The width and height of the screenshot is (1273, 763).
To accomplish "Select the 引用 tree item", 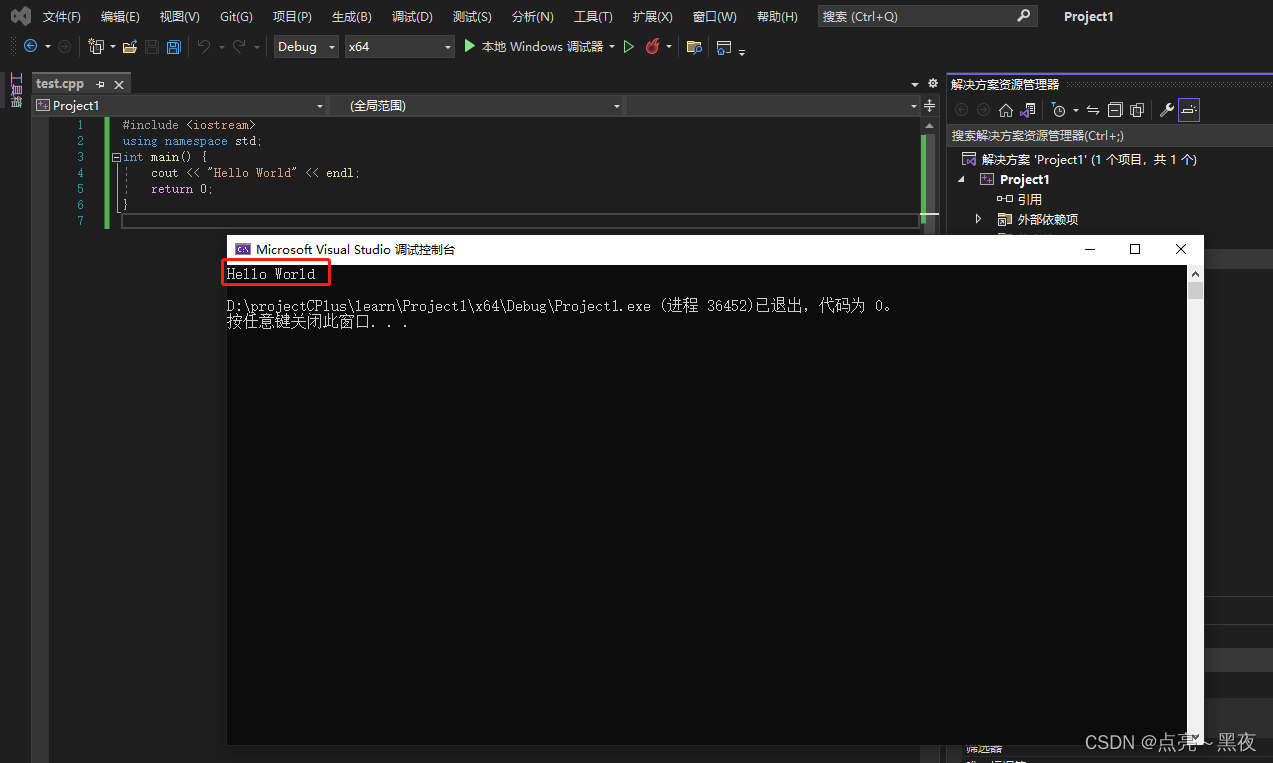I will [1020, 199].
